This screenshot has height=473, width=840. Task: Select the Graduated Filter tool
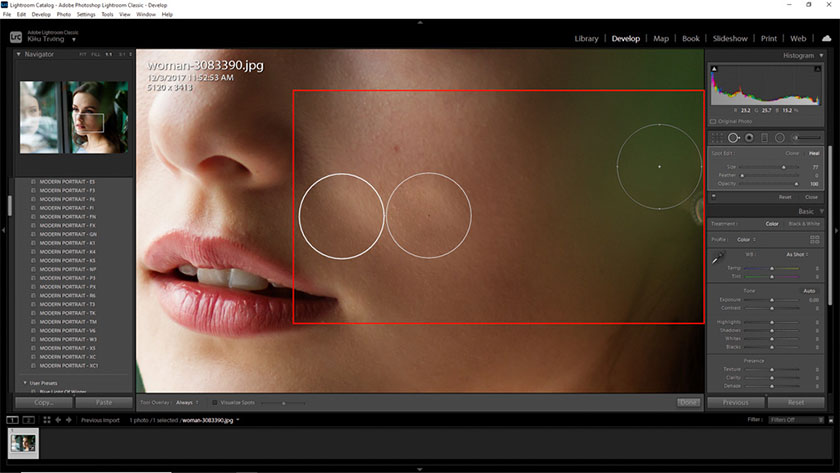pos(764,138)
